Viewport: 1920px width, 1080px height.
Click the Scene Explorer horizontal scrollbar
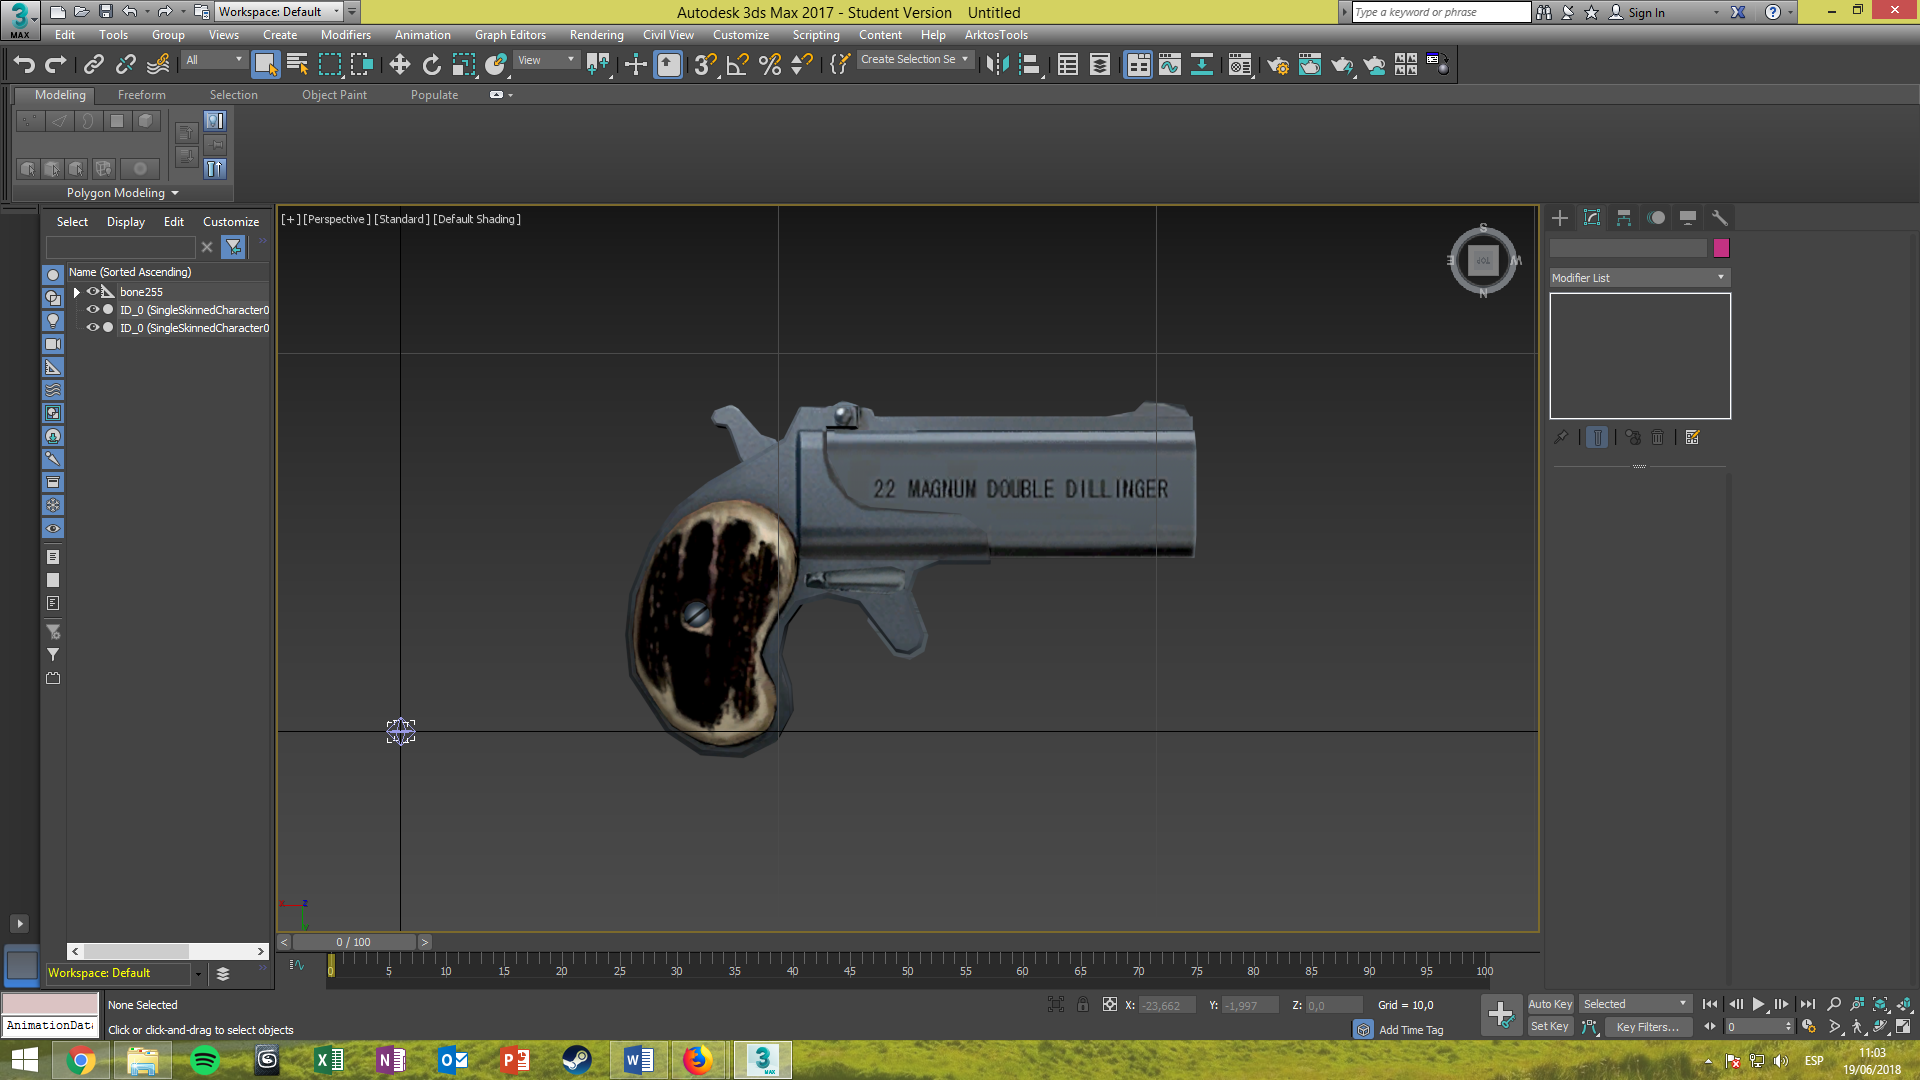pyautogui.click(x=167, y=951)
